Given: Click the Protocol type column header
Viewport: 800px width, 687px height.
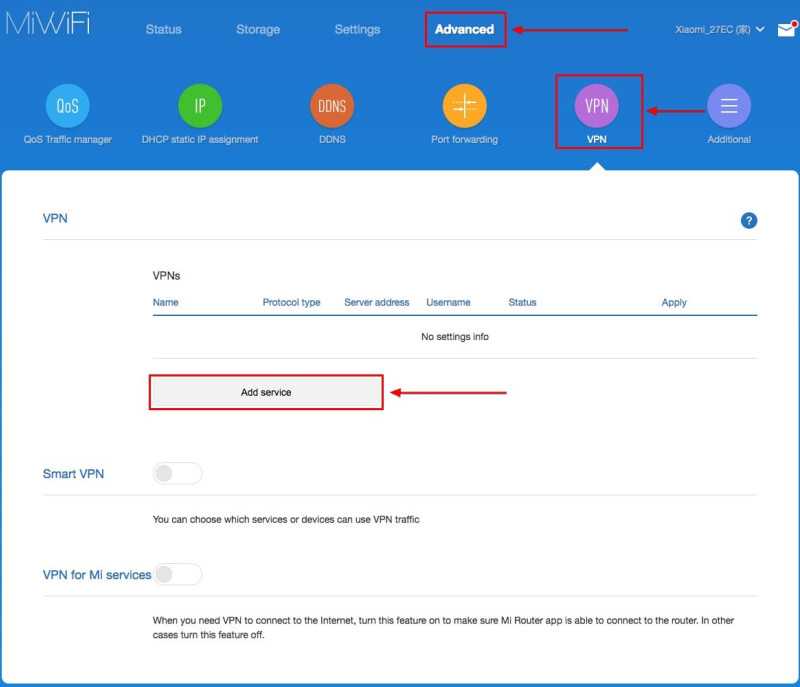Looking at the screenshot, I should (x=291, y=302).
